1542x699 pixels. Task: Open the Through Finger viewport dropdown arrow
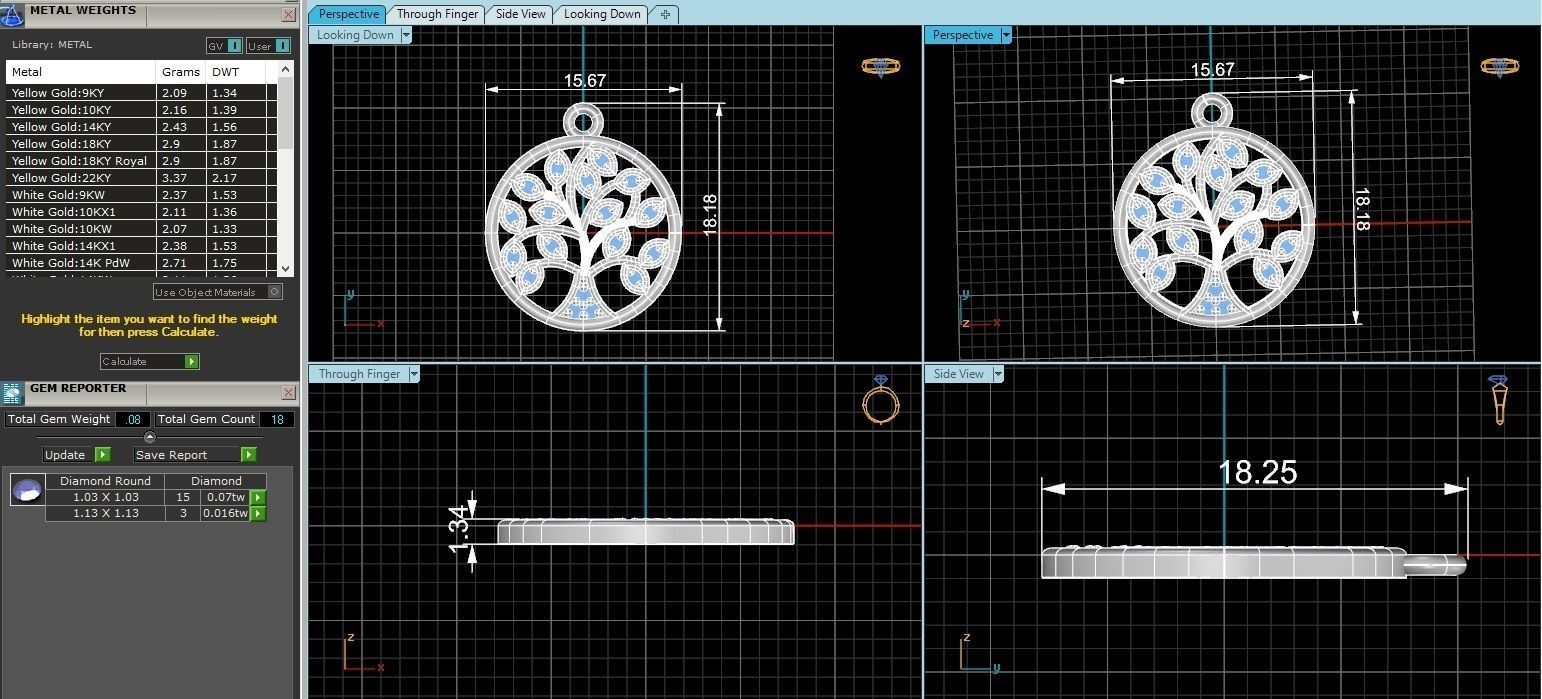click(x=413, y=374)
